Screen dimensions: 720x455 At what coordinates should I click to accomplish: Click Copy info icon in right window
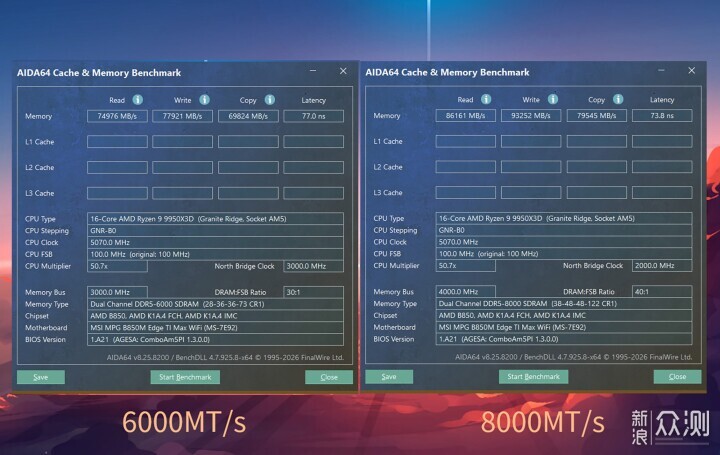[618, 99]
